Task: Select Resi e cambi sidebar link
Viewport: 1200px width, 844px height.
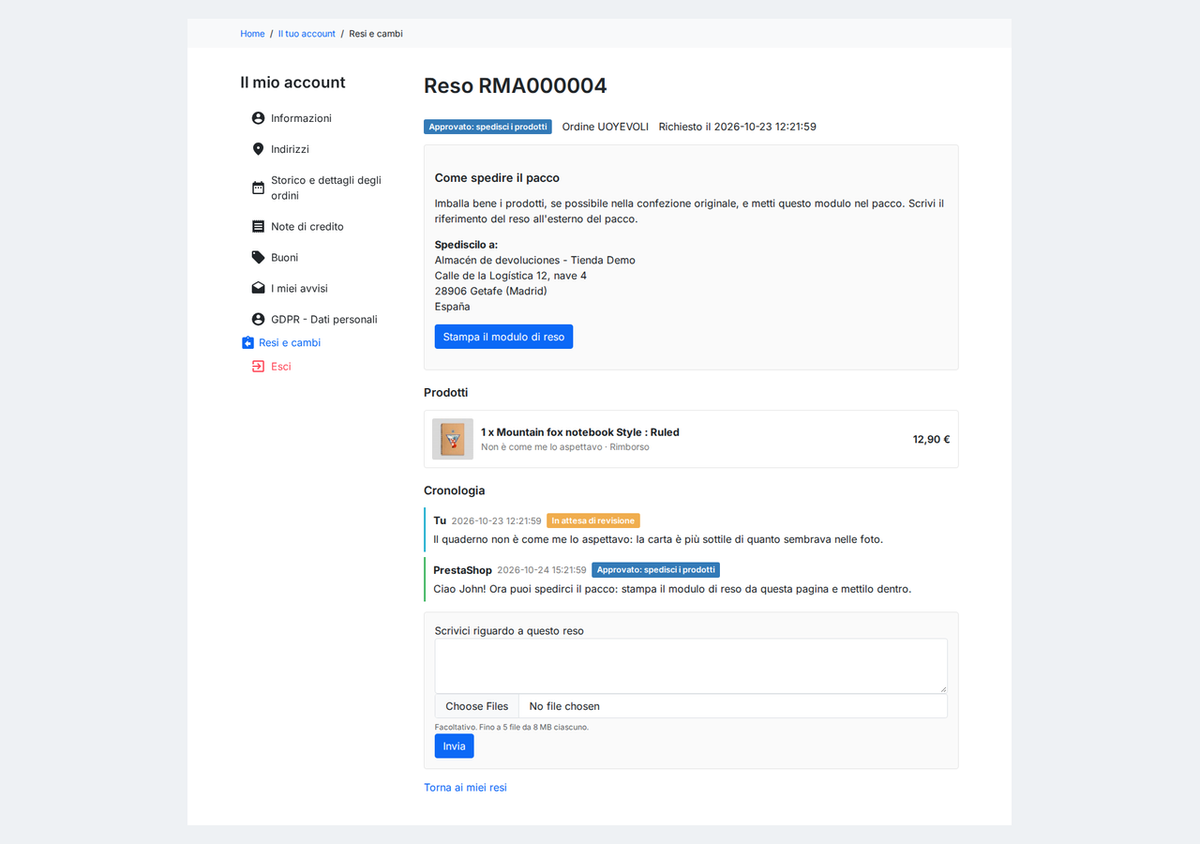Action: coord(290,343)
